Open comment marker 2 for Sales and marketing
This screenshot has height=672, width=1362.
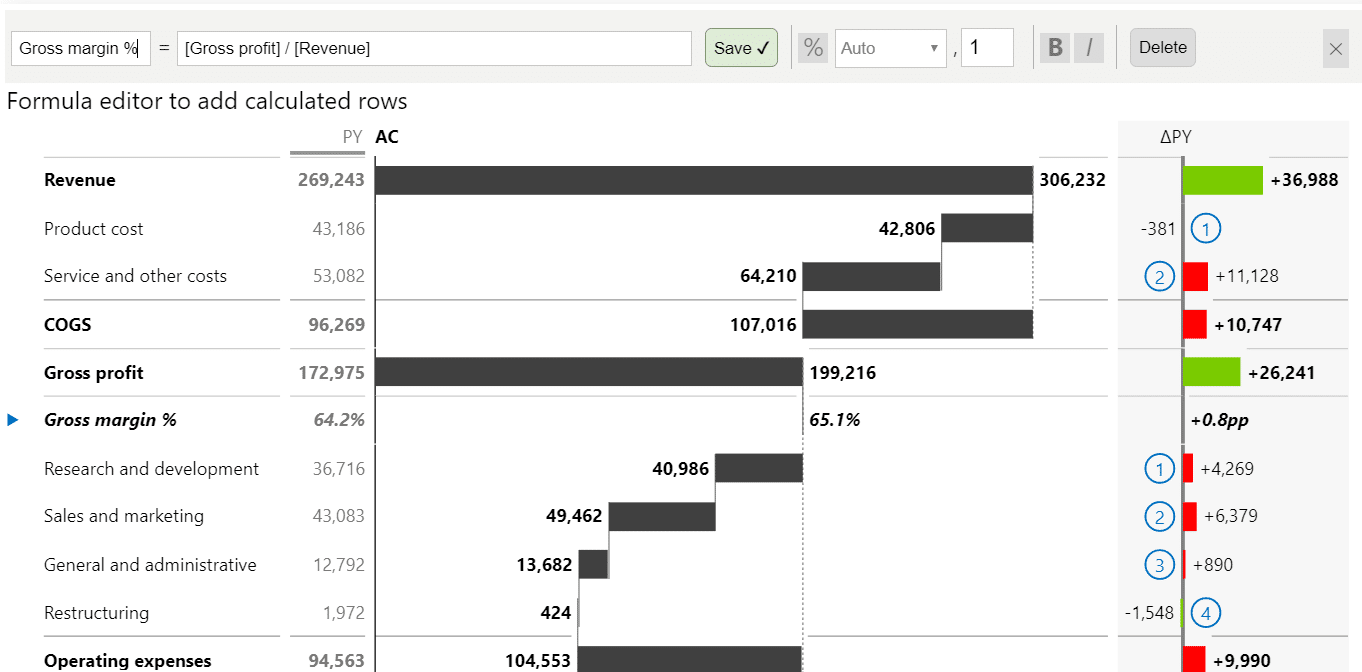[x=1159, y=516]
